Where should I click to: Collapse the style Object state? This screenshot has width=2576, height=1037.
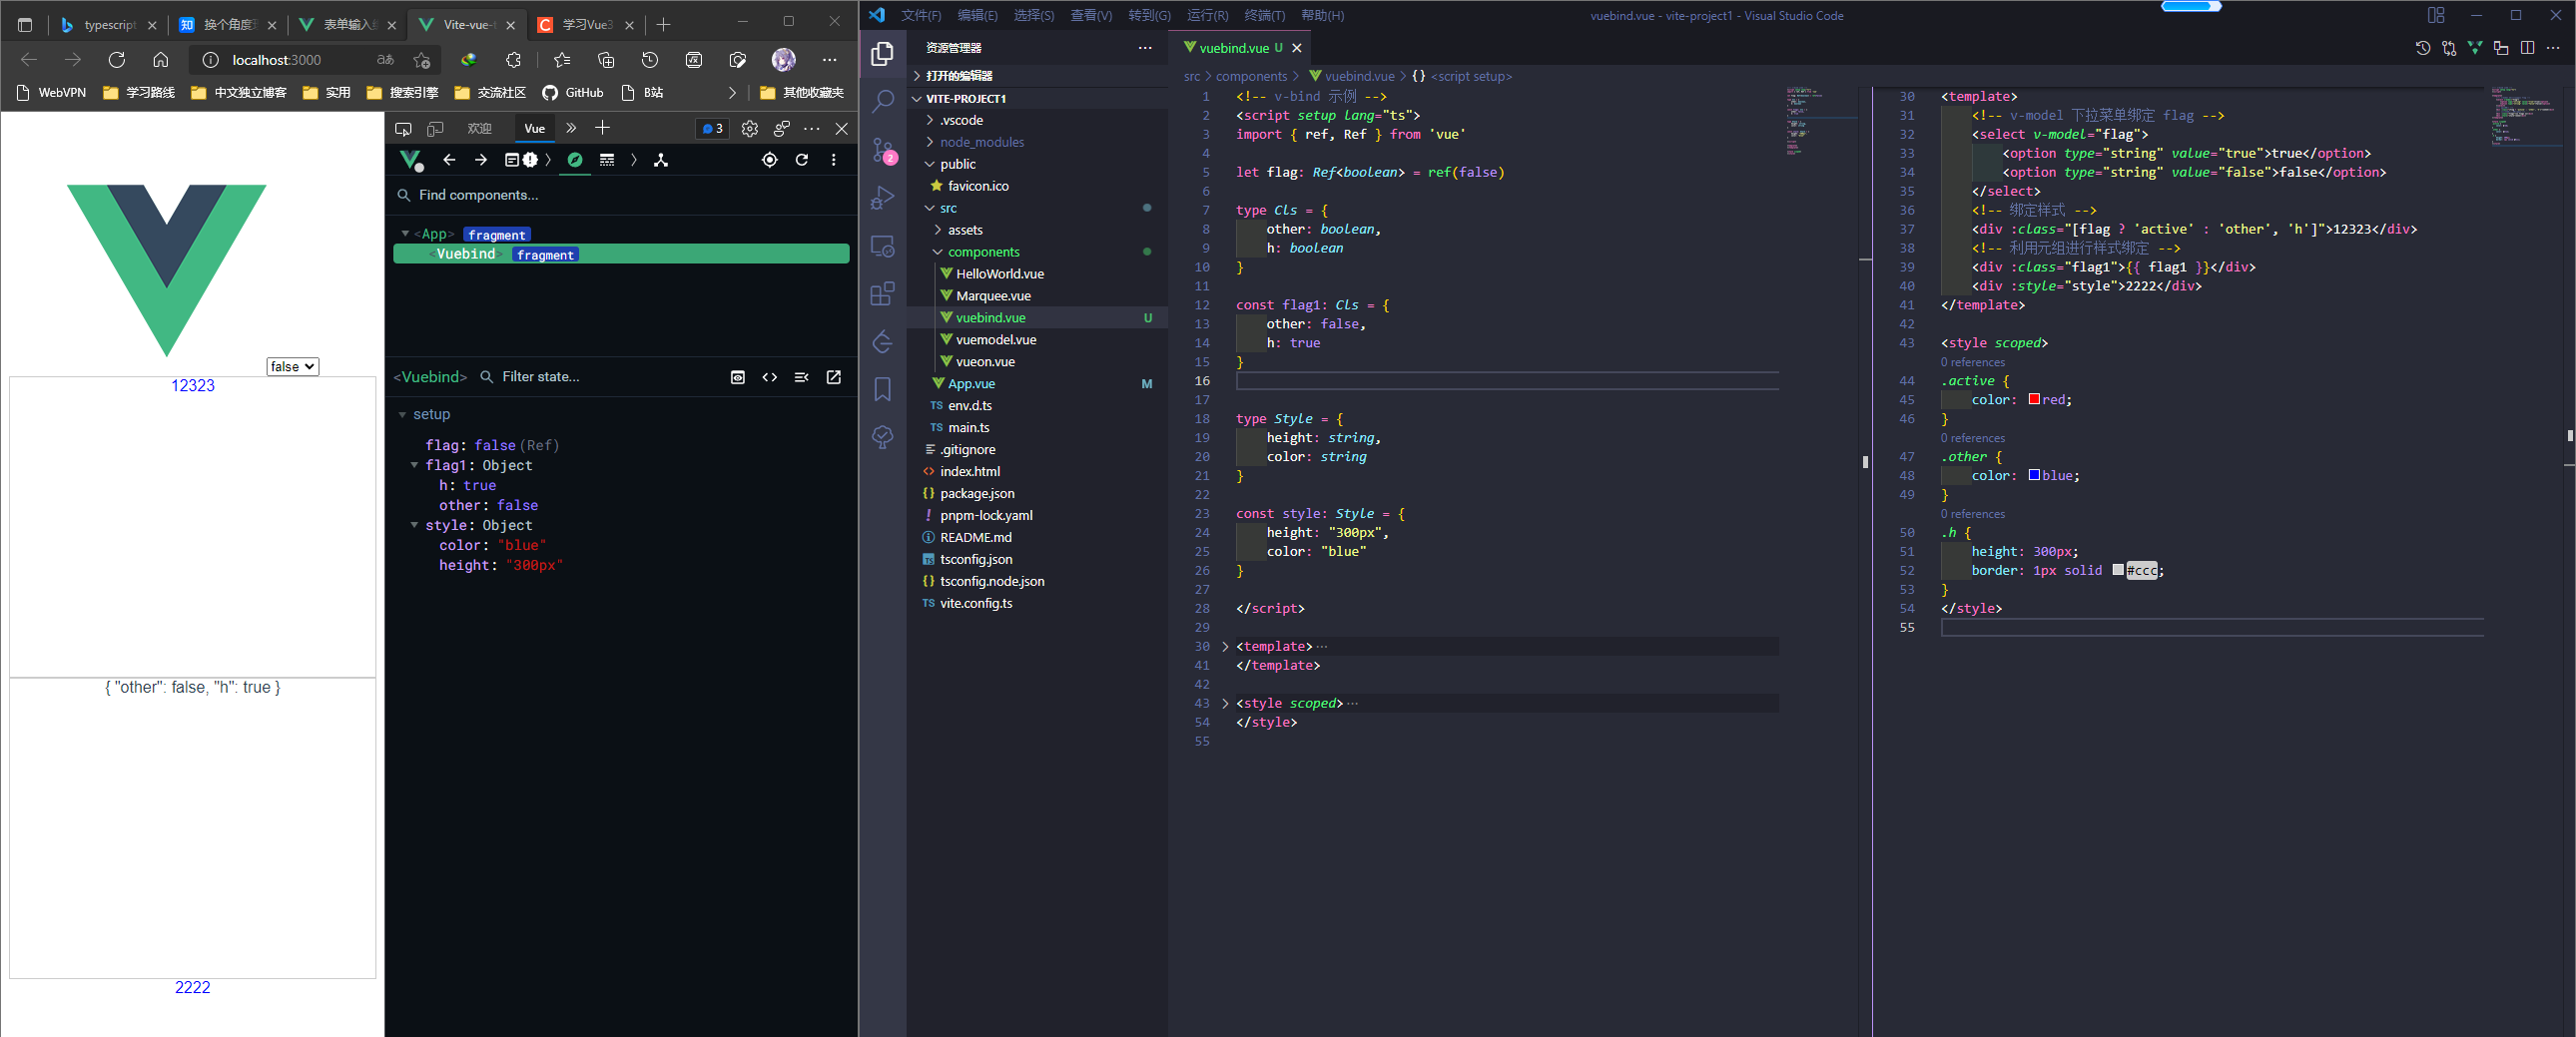pos(414,525)
